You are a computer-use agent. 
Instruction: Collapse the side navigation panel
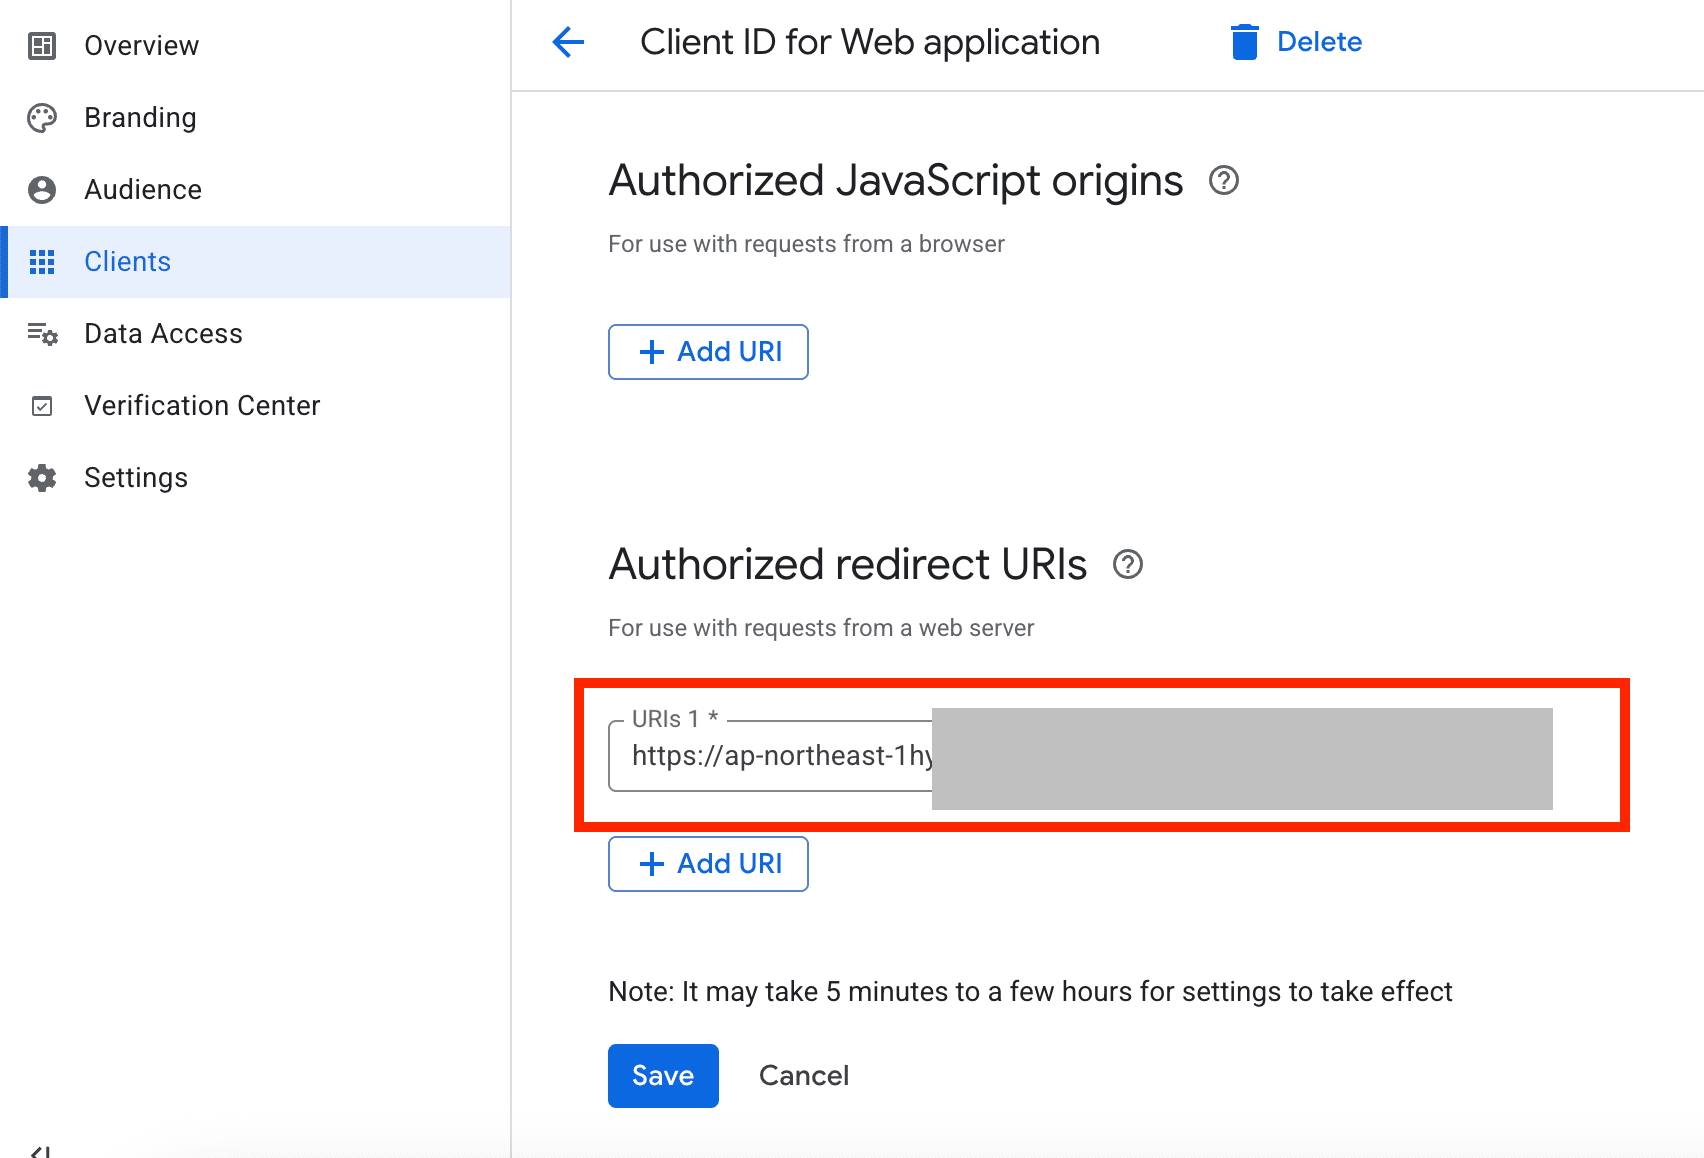(x=40, y=1150)
